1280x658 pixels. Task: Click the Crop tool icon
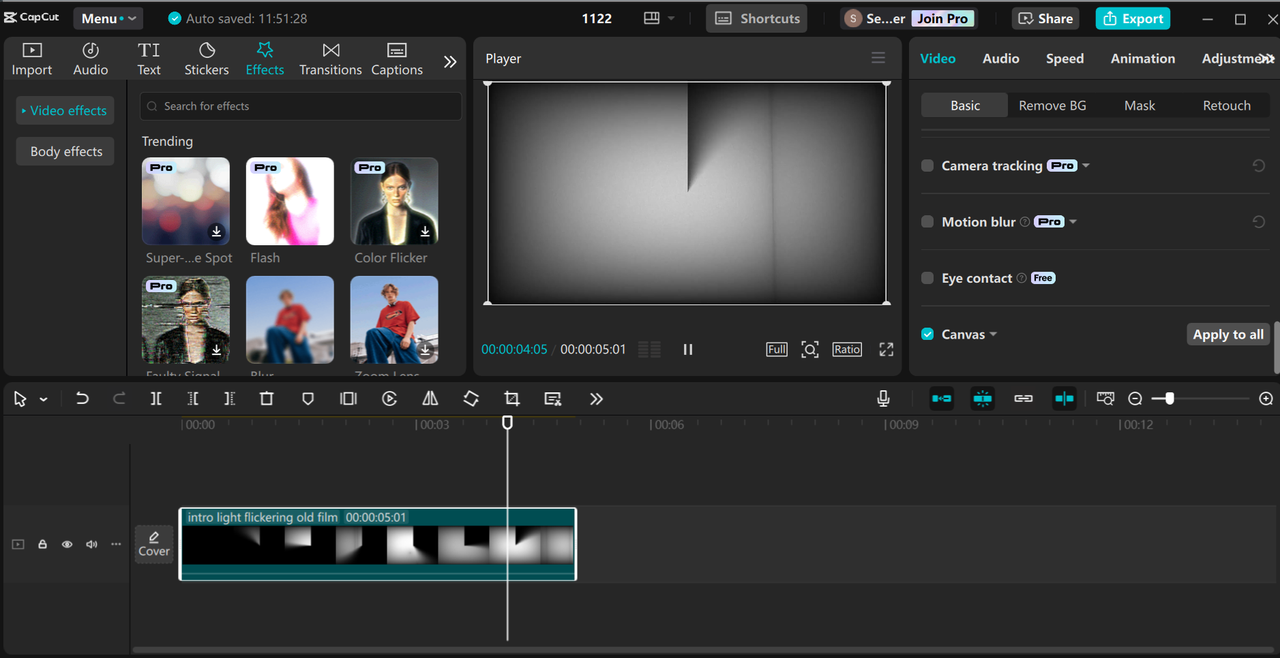(512, 399)
